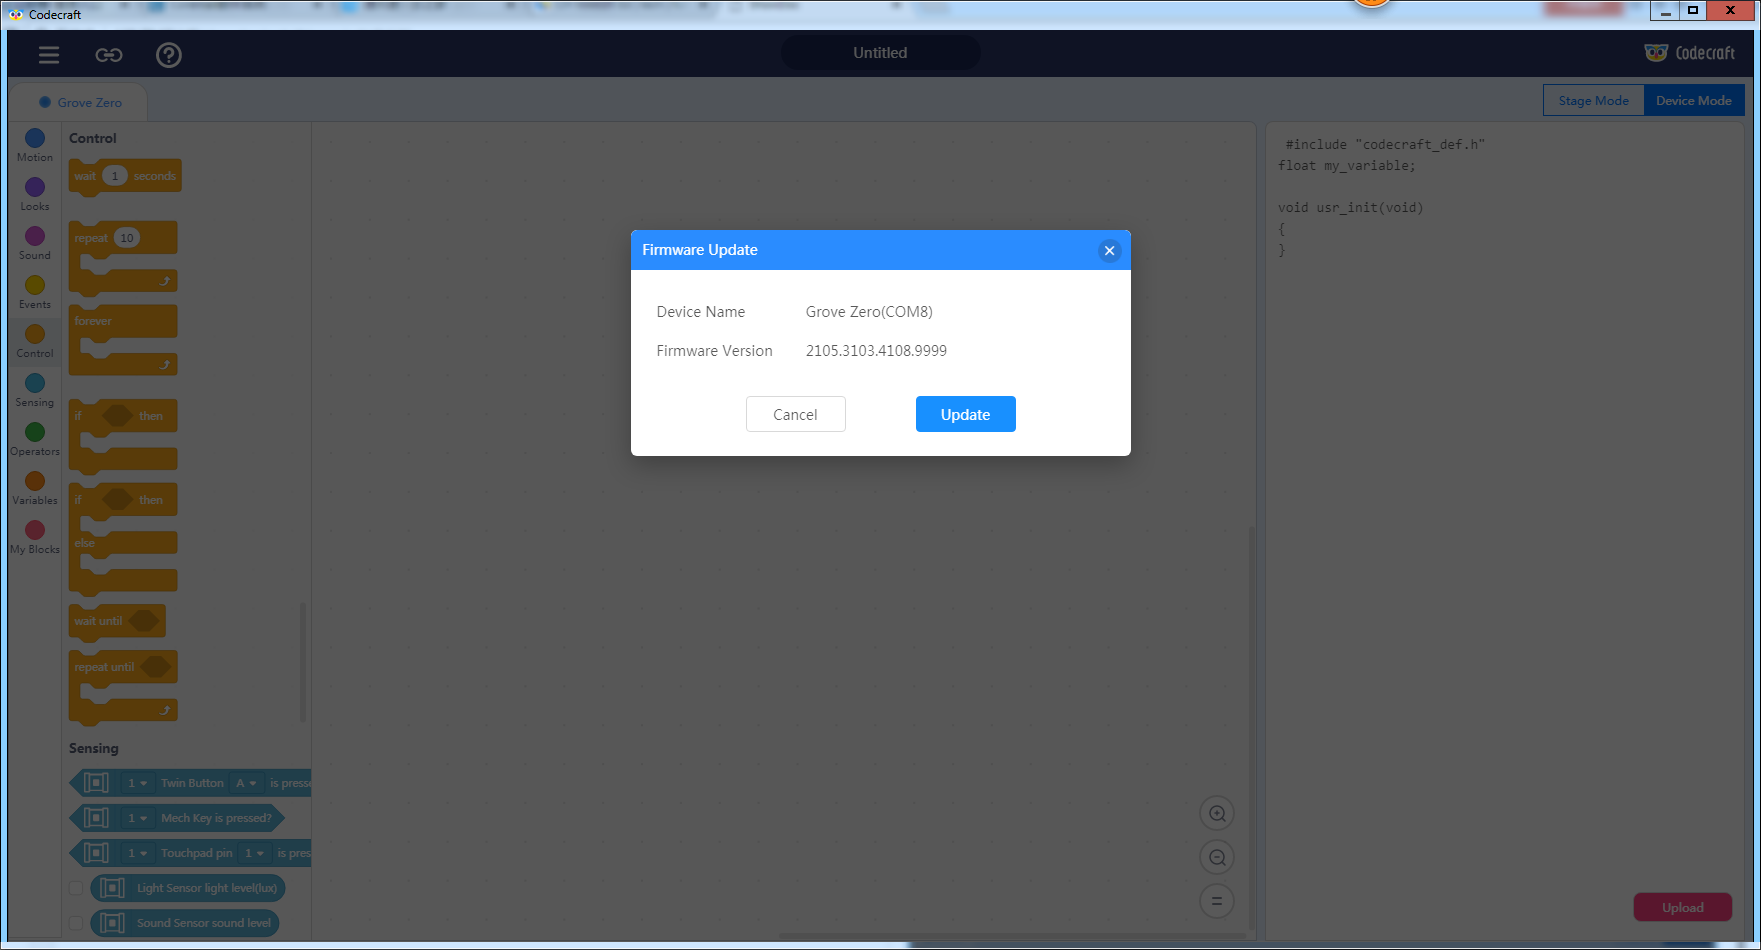Click the Mech Key block module icon
Image resolution: width=1761 pixels, height=950 pixels.
coord(96,818)
